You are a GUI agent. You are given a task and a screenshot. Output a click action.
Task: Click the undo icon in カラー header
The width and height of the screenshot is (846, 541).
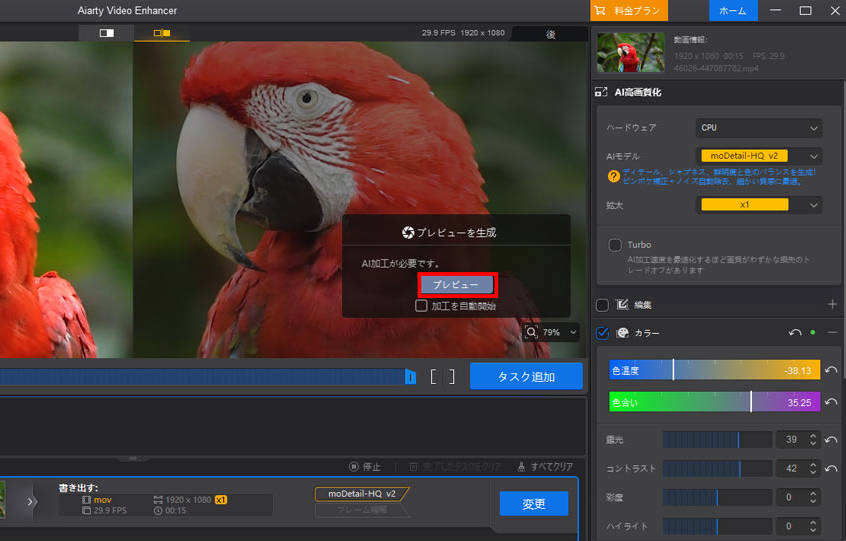(x=795, y=333)
